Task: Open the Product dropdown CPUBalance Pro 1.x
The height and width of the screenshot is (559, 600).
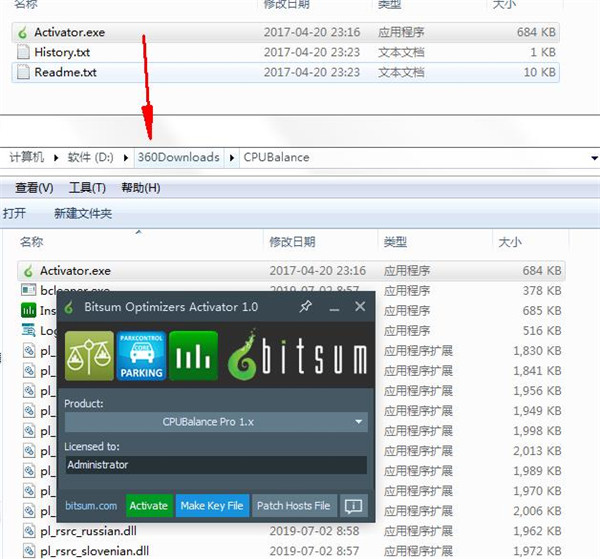Action: pos(216,422)
